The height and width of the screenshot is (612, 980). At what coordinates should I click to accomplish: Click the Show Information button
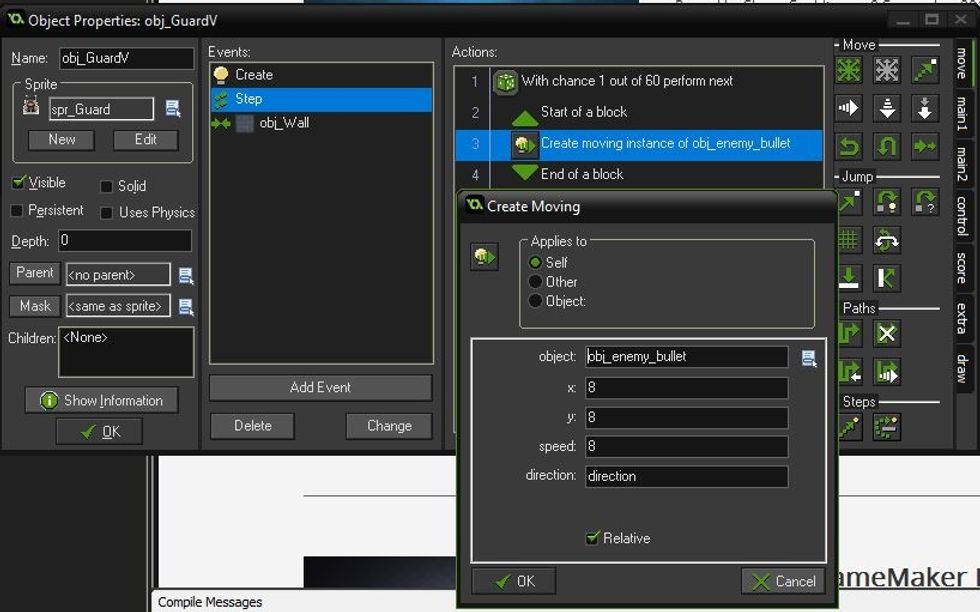coord(101,400)
